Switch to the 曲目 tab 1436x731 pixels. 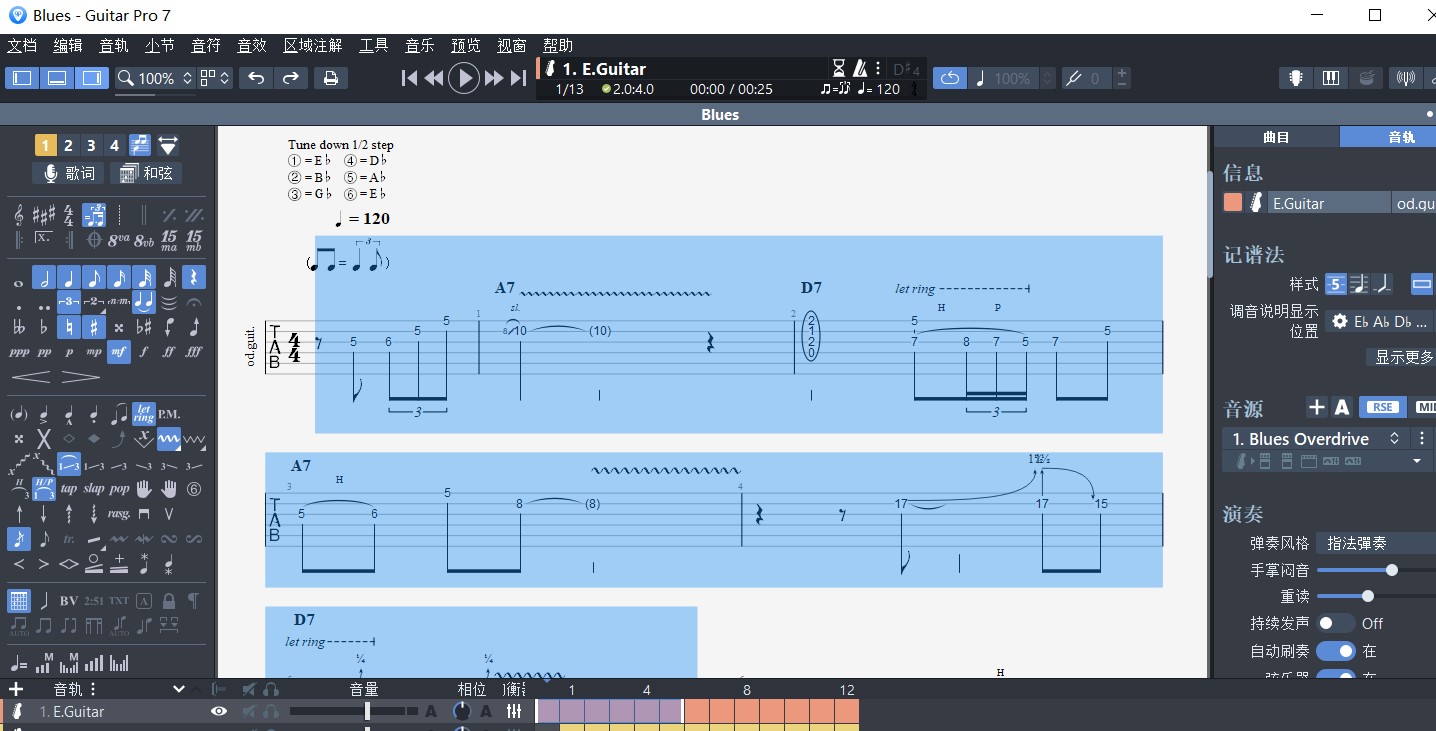[1276, 137]
